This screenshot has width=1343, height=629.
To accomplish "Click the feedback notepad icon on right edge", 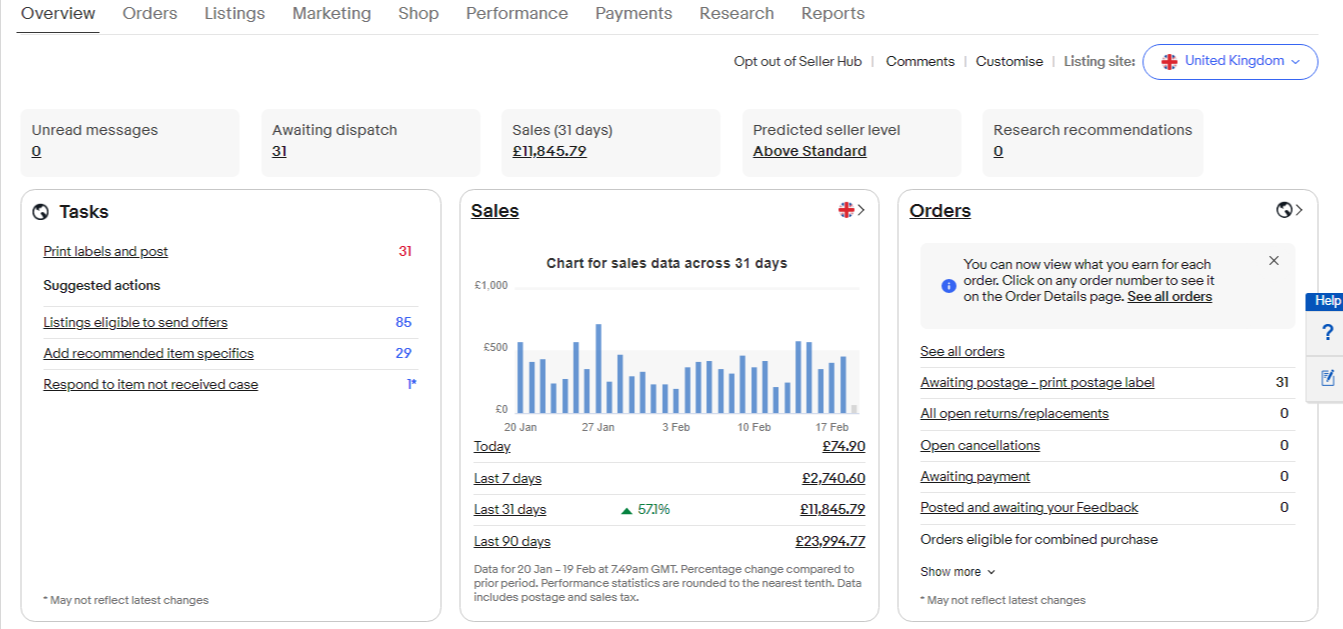I will click(1327, 377).
